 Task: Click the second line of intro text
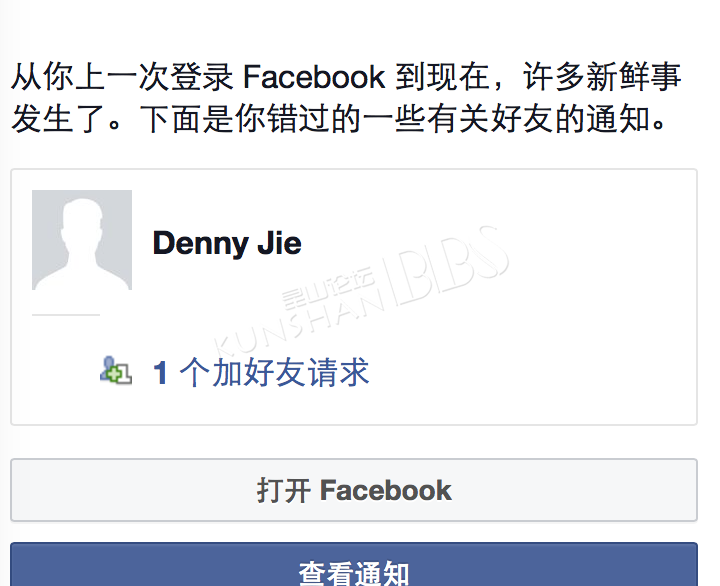coord(338,118)
